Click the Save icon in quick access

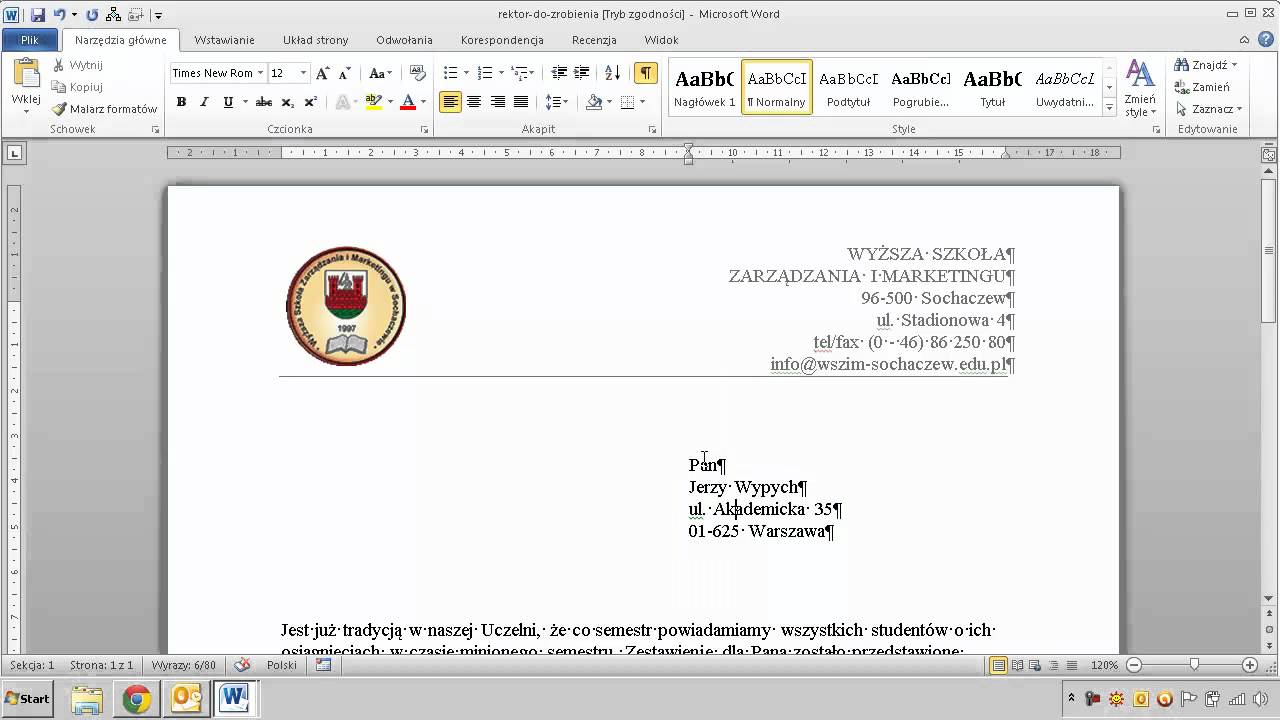tap(38, 15)
